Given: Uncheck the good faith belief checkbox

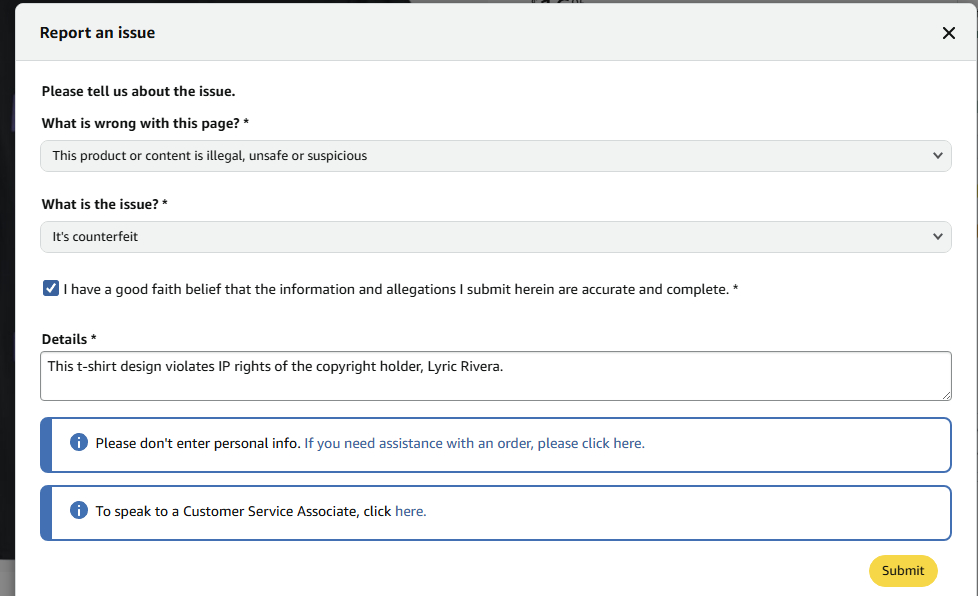Looking at the screenshot, I should click(51, 289).
